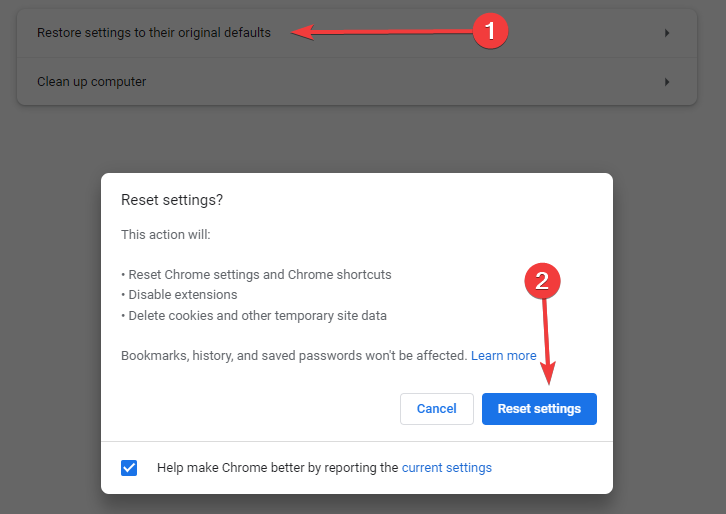Click the 'Reset settings?' dialog heading
Screen dimensions: 726x514
point(172,200)
